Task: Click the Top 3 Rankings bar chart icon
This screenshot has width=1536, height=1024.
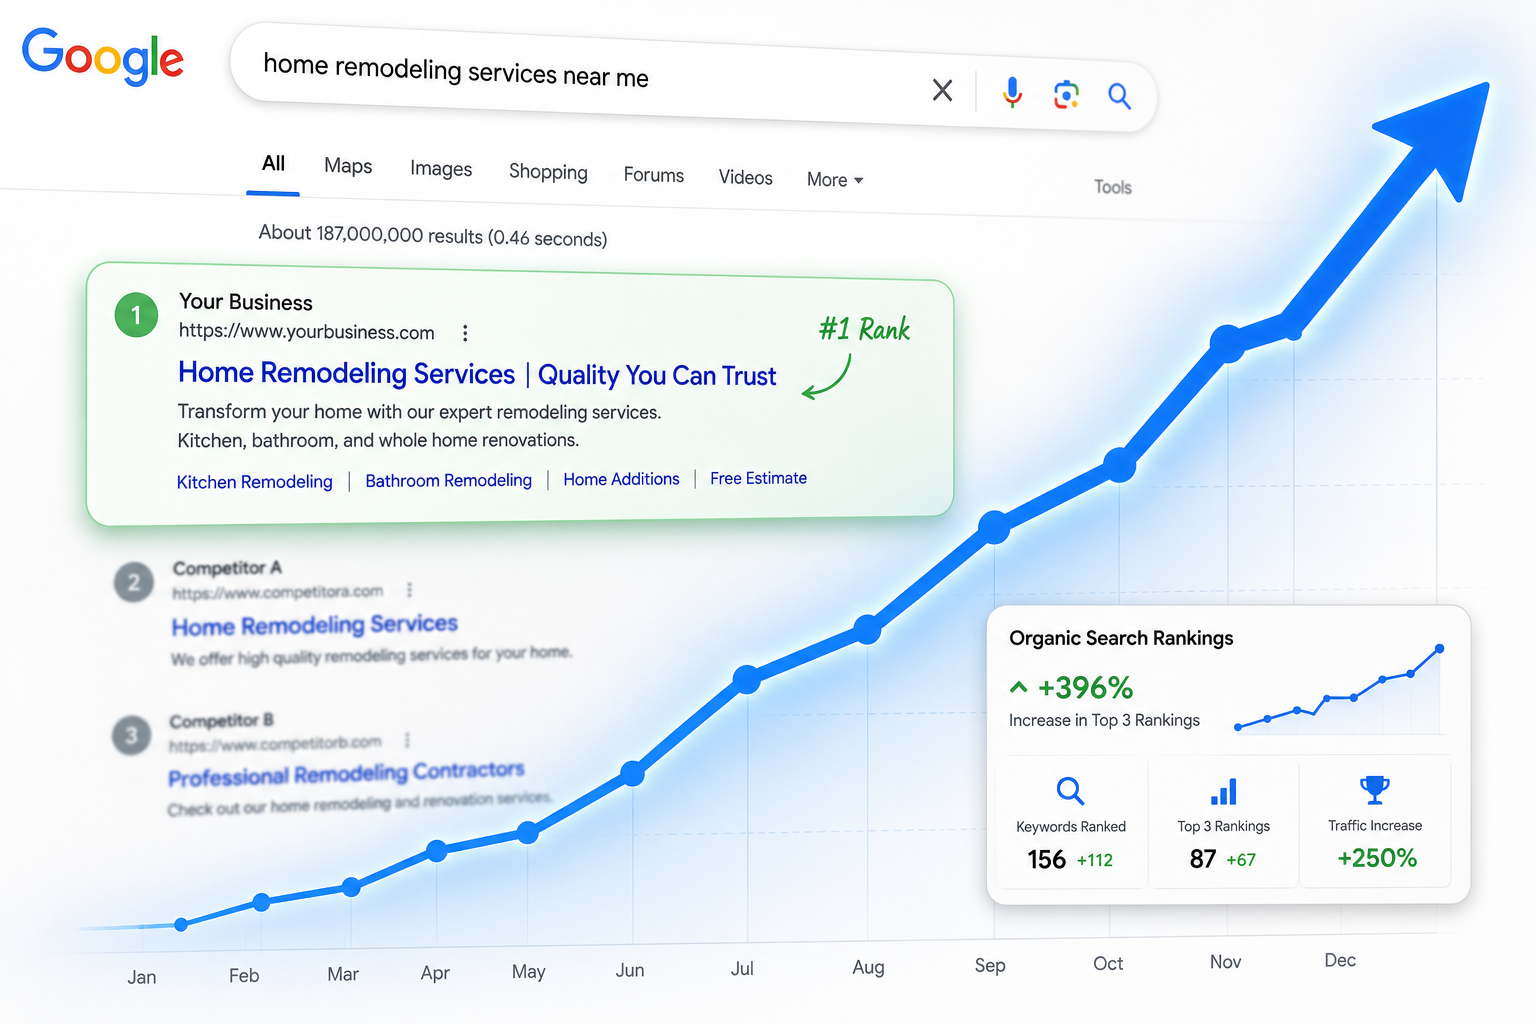Action: tap(1224, 791)
